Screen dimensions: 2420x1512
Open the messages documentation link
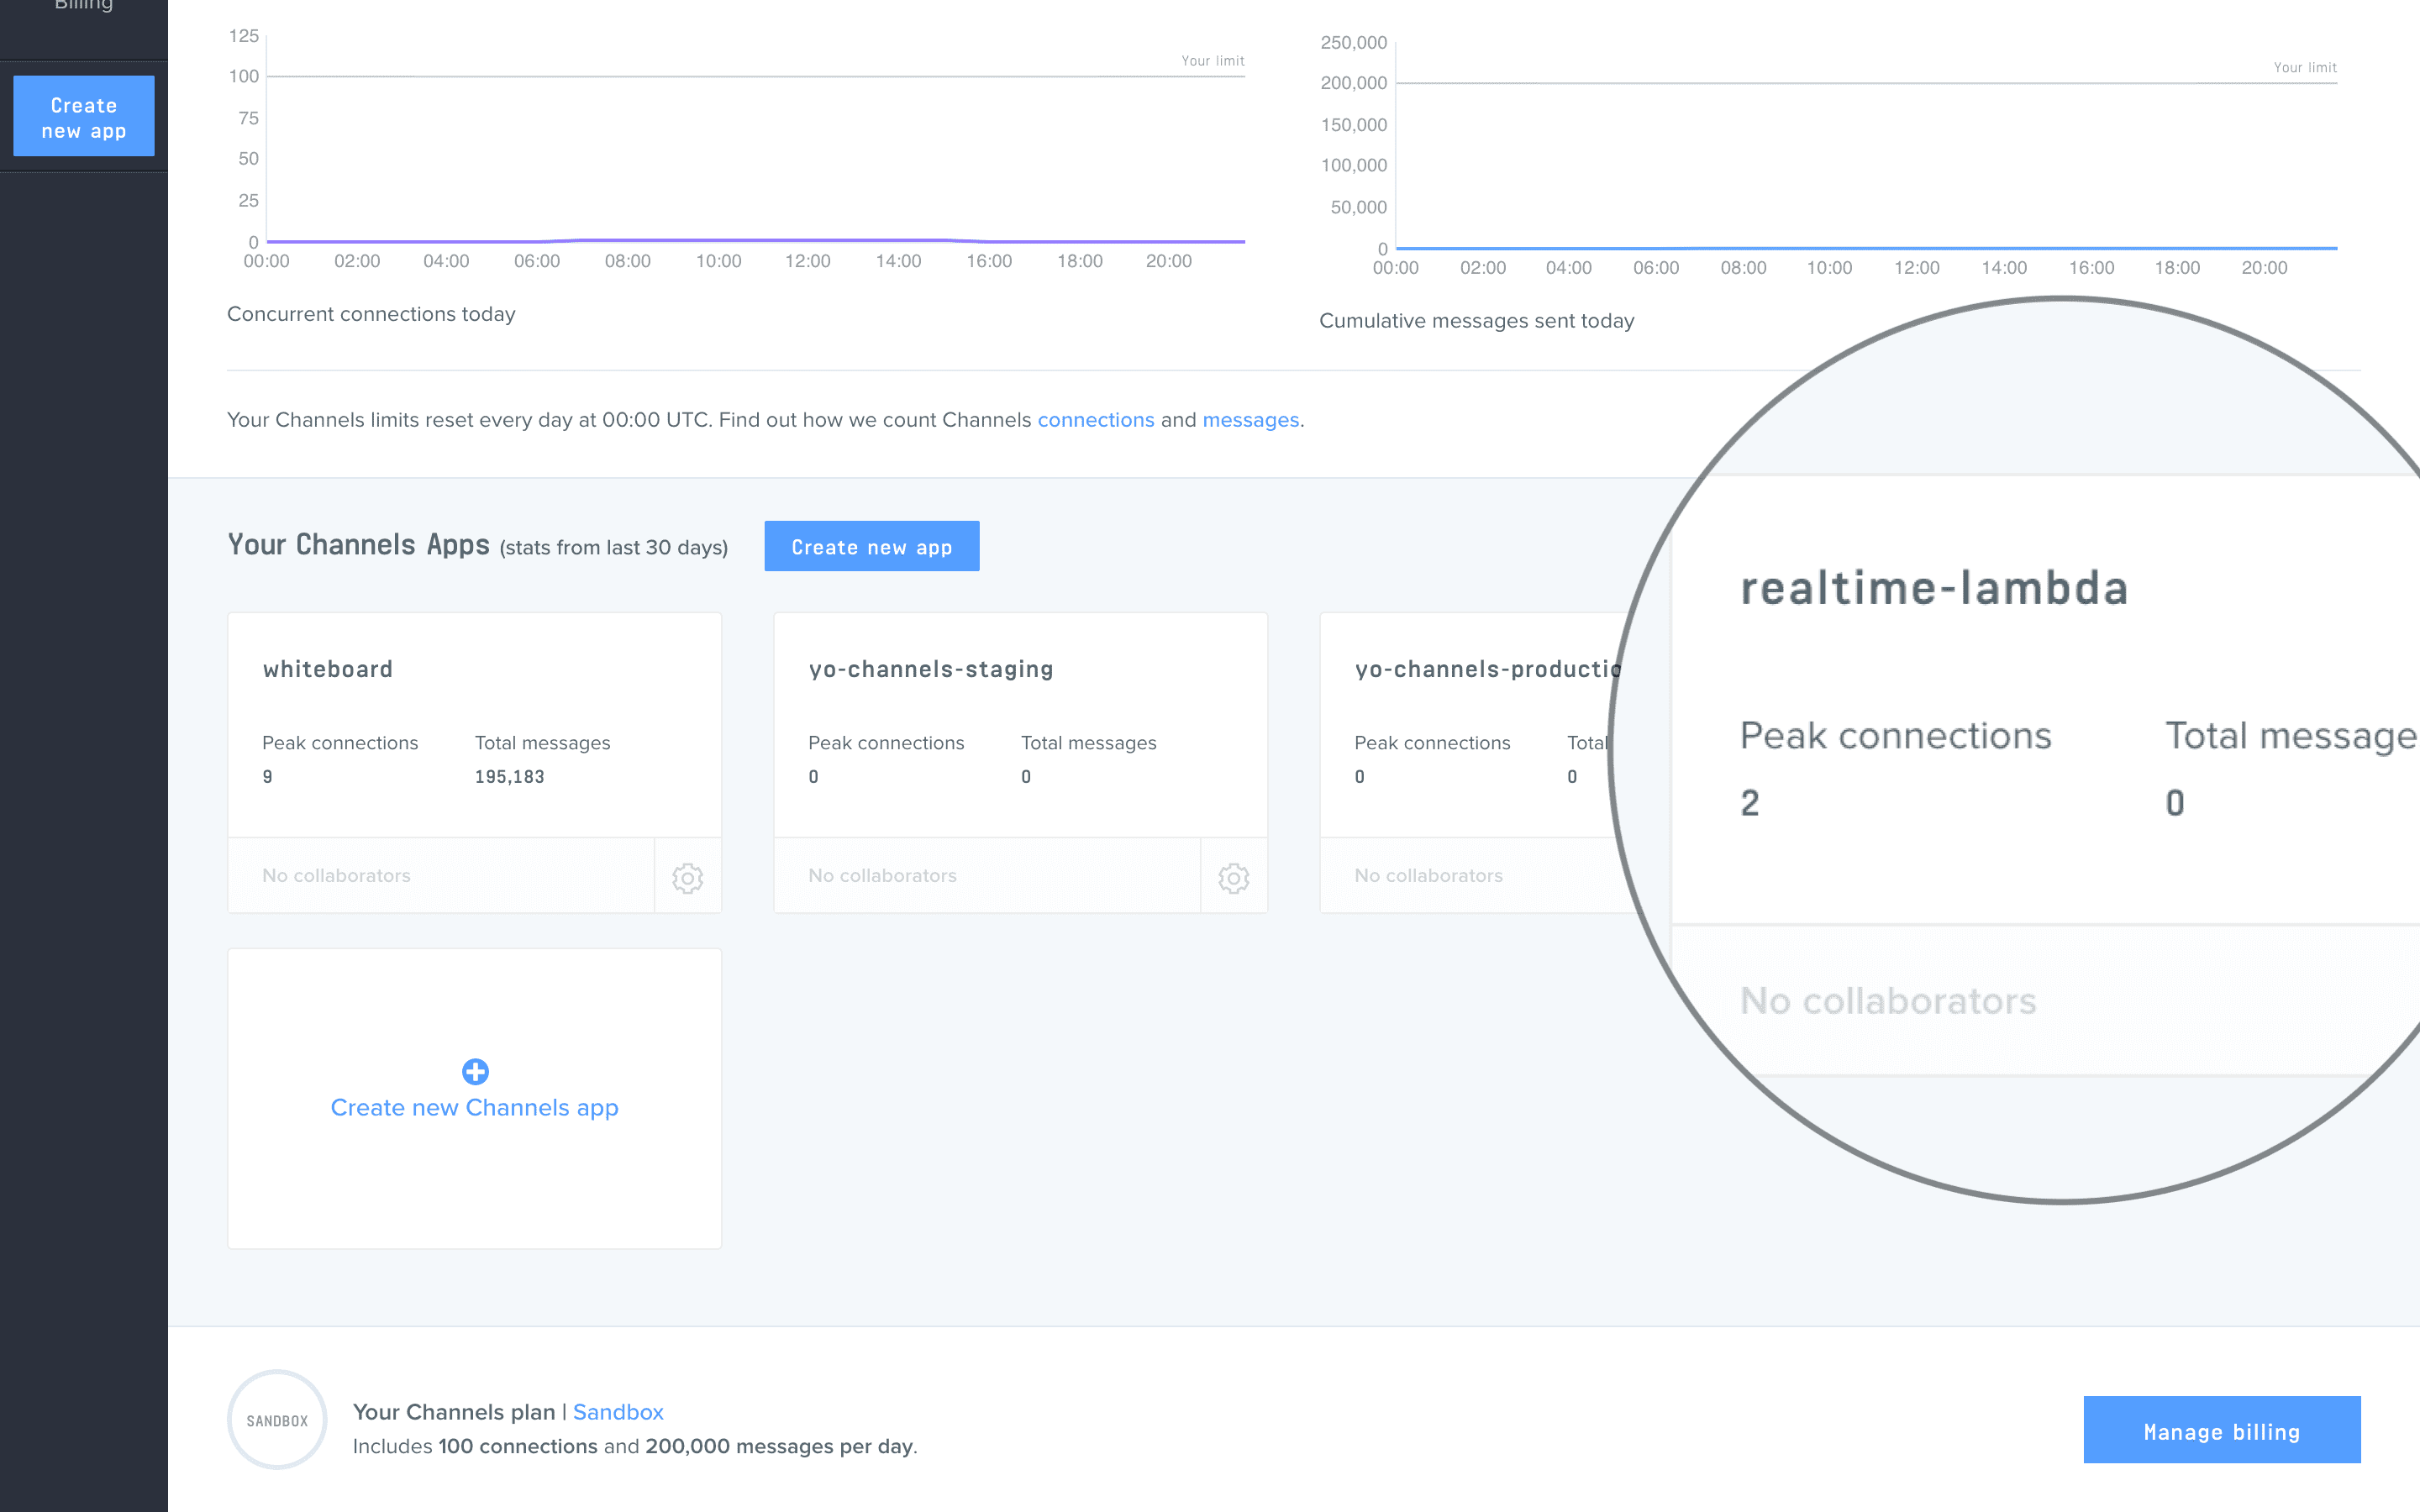point(1251,420)
